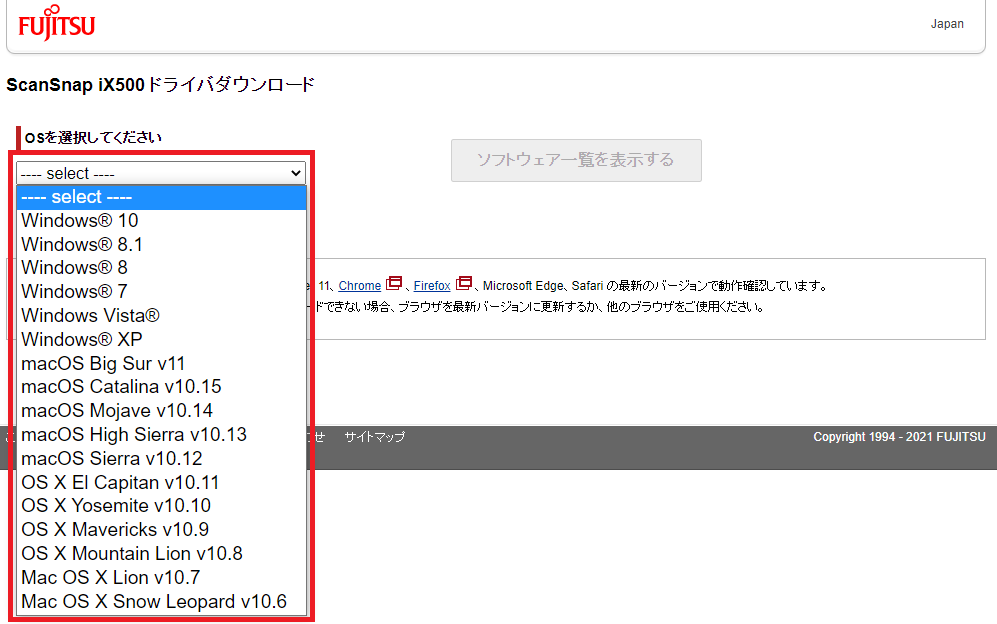Pick macOS Mojave v10.14
The image size is (997, 624).
coord(162,411)
